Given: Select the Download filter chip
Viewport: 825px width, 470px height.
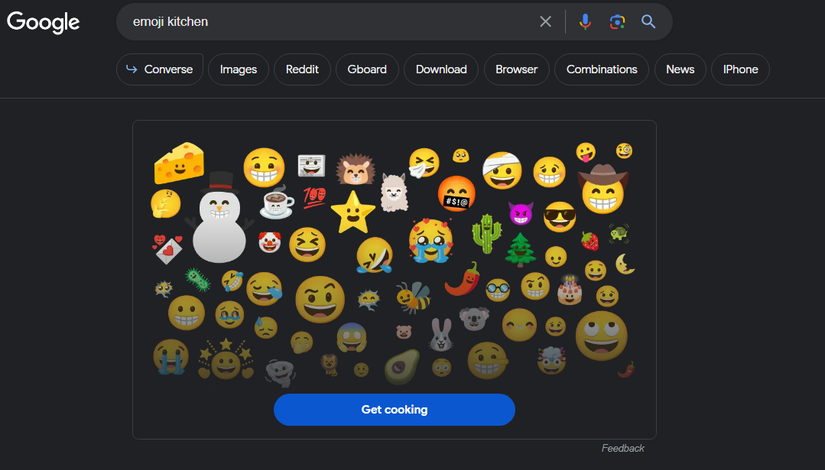Looking at the screenshot, I should [441, 69].
